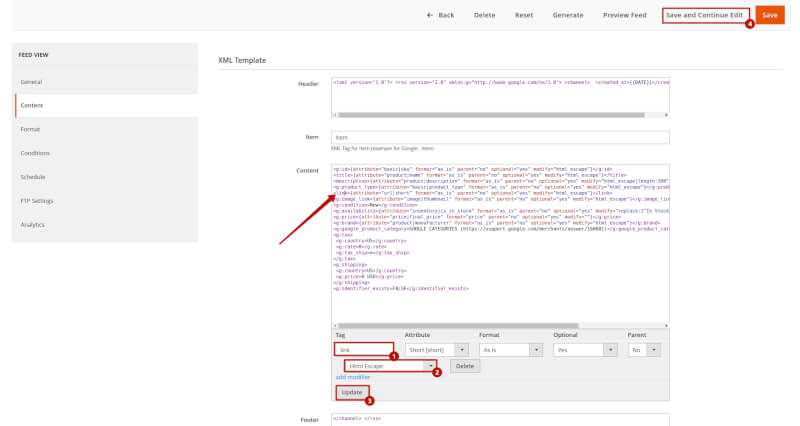
Task: Open FTP Settings in sidebar
Action: (37, 200)
